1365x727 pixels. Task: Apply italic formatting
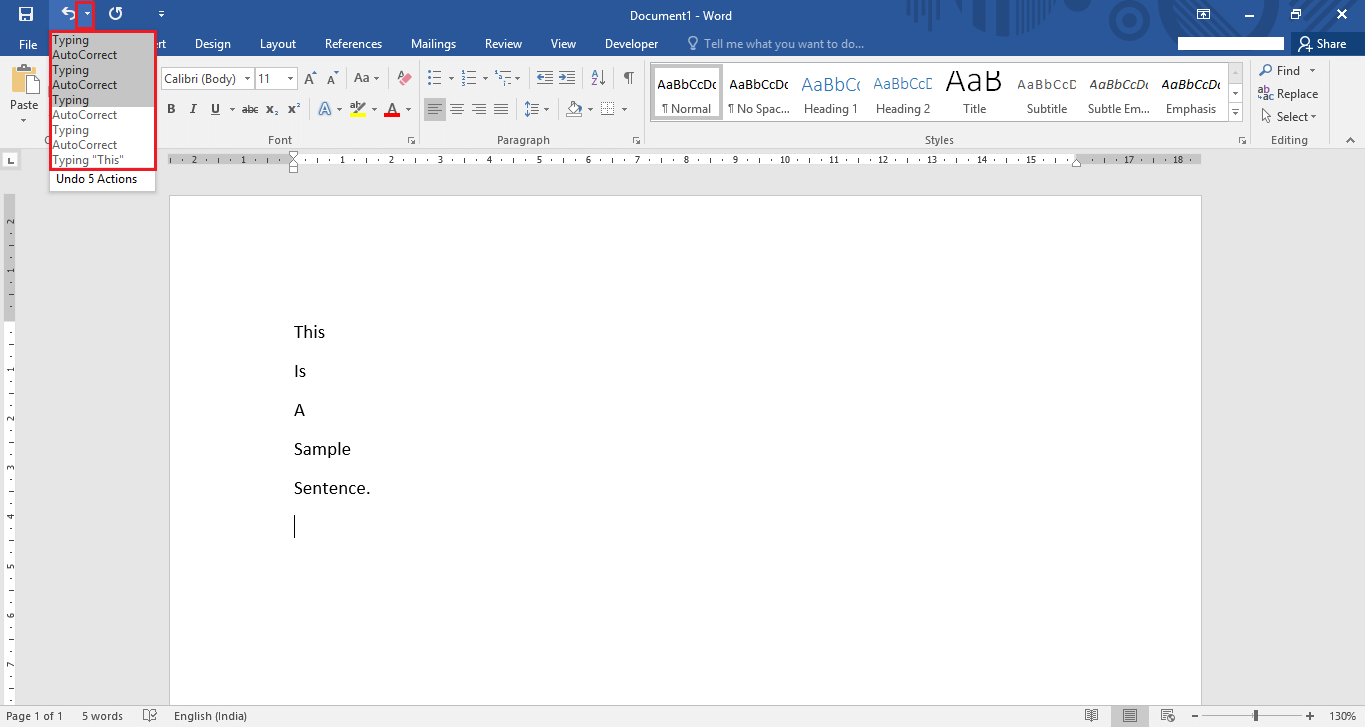tap(192, 109)
